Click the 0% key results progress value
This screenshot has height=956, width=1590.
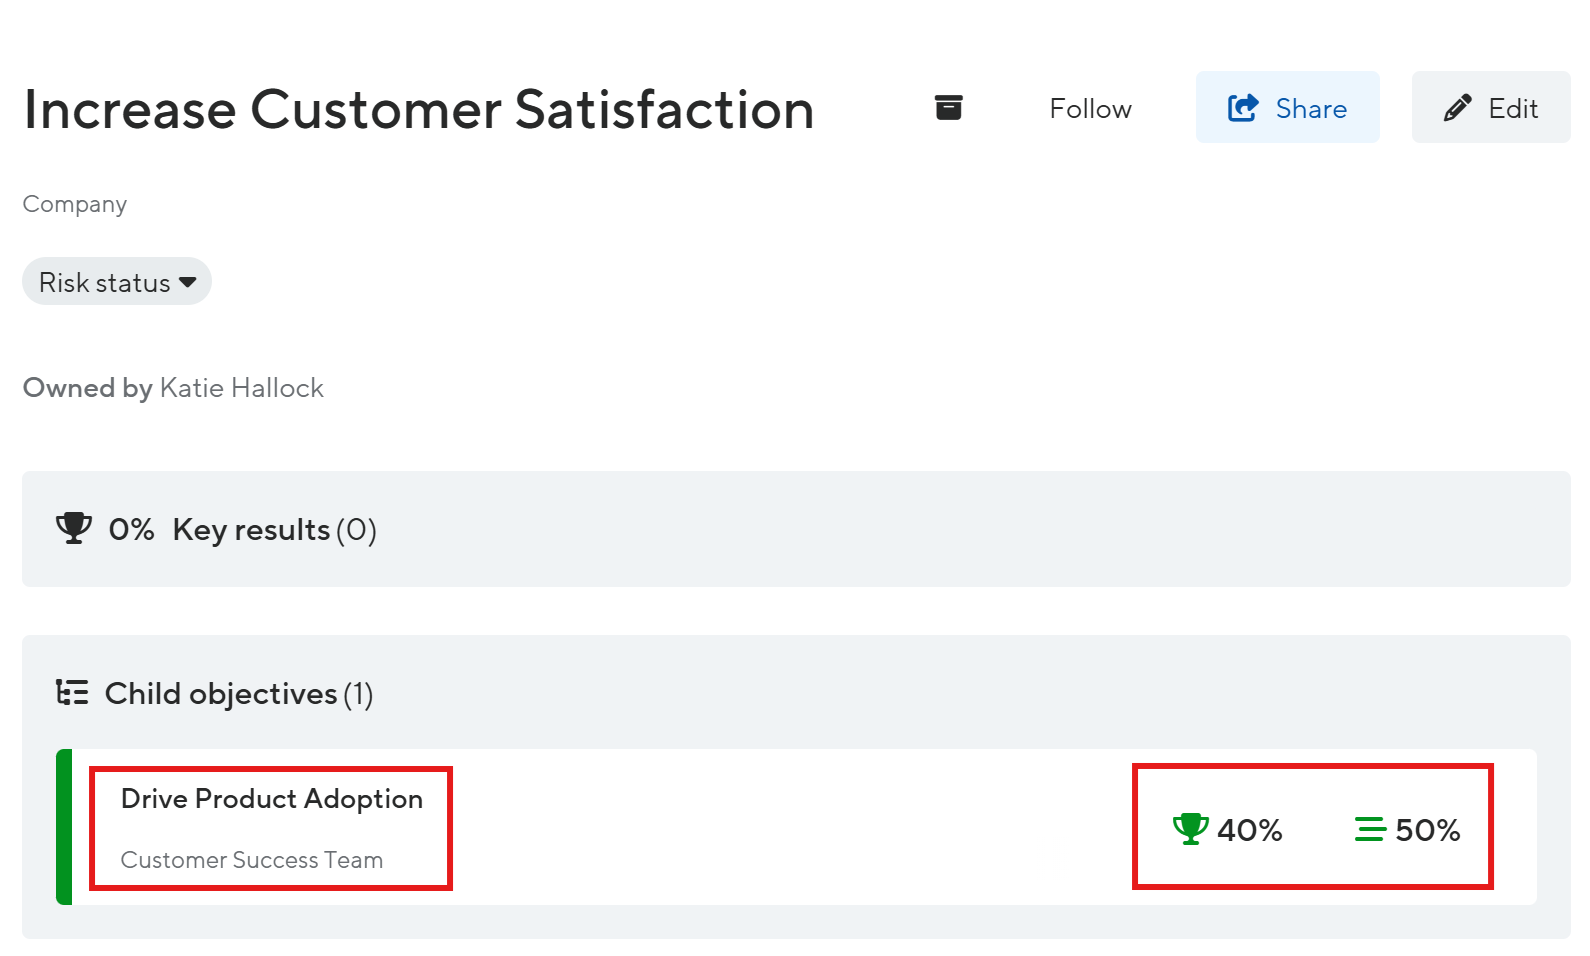coord(132,529)
